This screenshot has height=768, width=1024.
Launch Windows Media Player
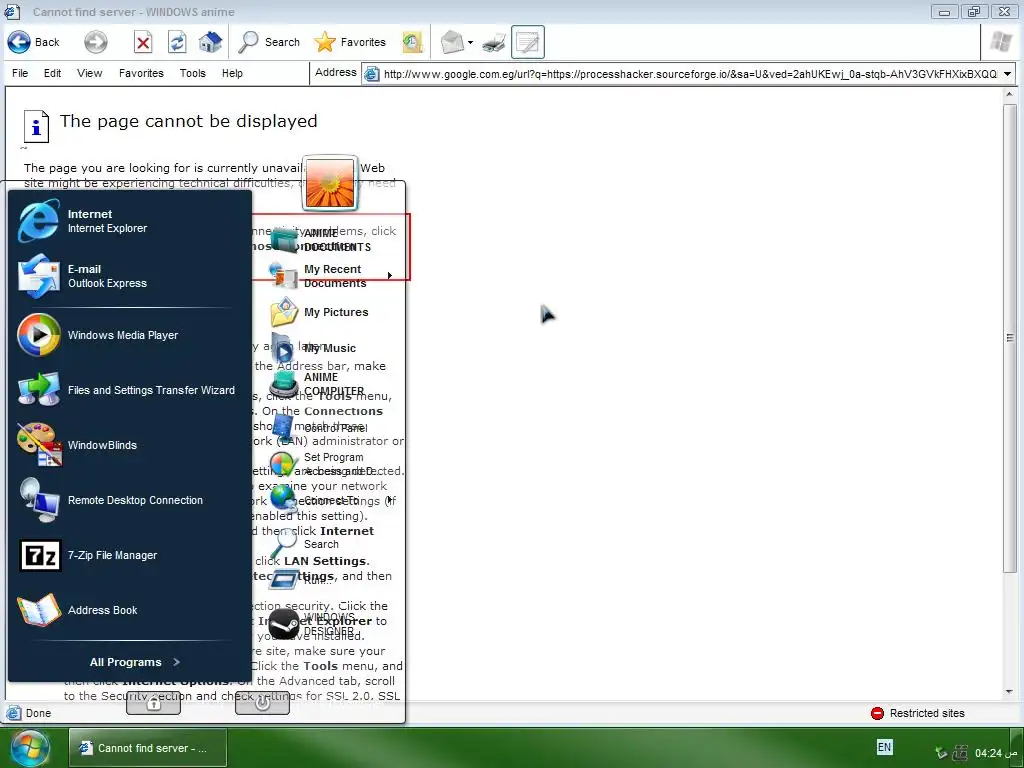(129, 335)
